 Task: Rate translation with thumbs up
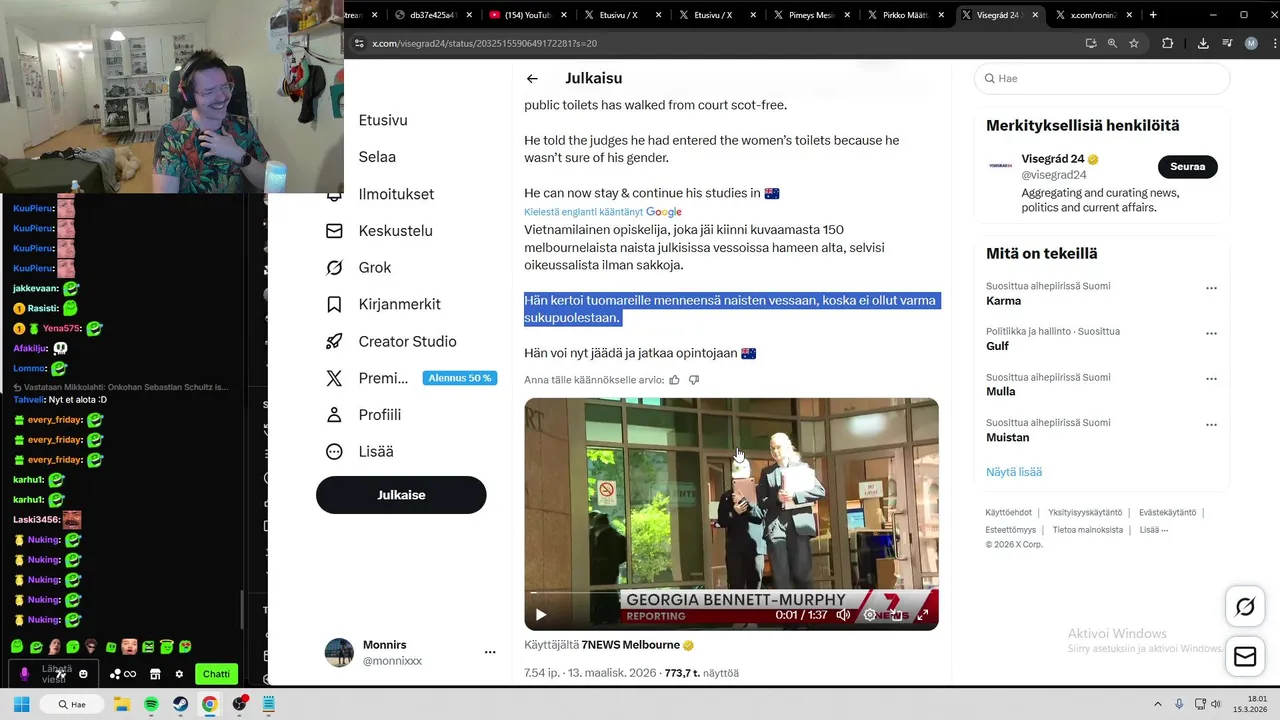tap(674, 380)
